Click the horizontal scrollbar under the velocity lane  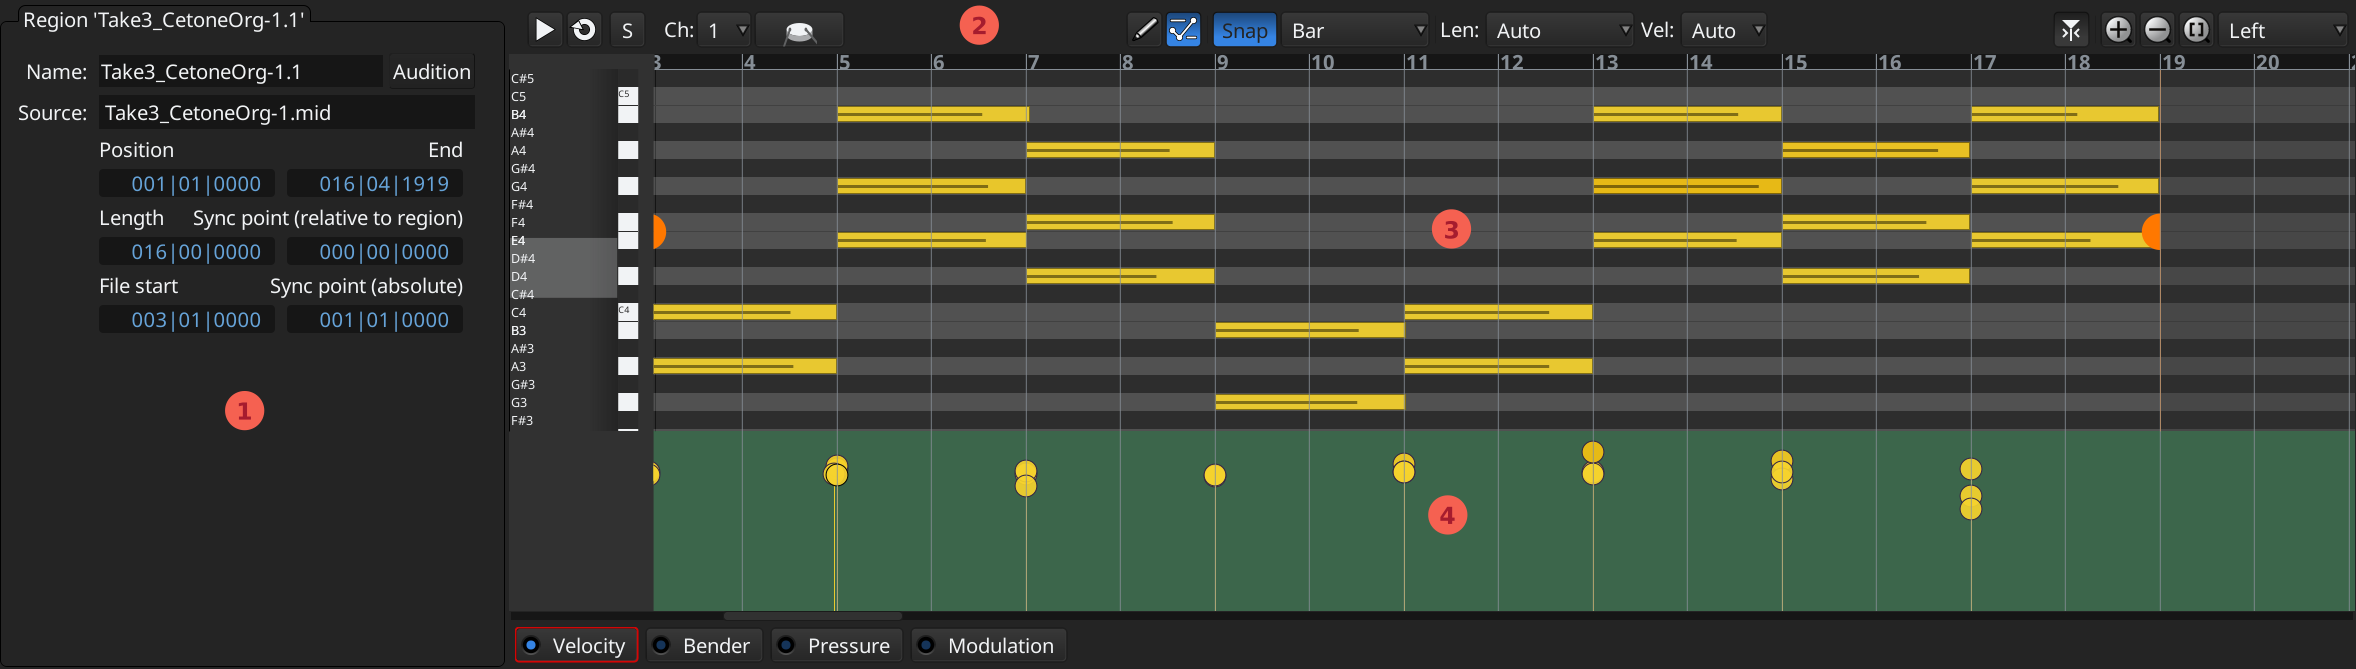pos(812,616)
